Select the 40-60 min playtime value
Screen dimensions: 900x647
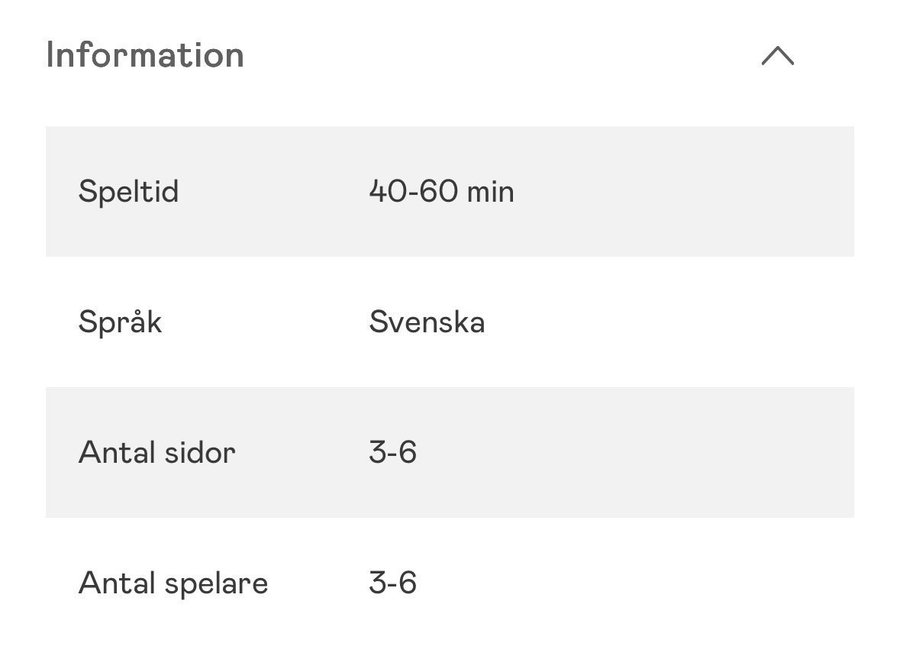(441, 191)
